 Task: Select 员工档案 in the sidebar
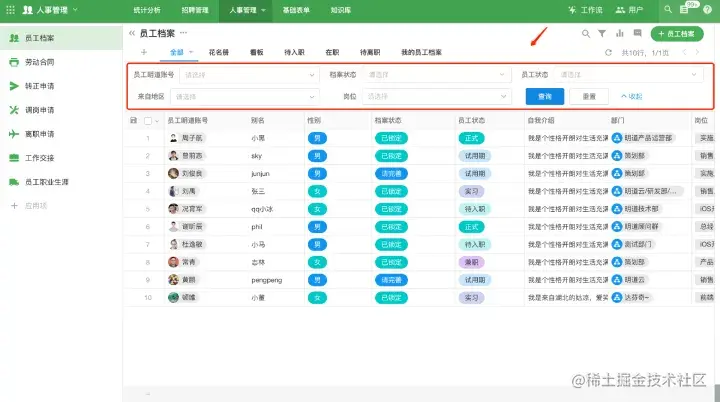(61, 38)
